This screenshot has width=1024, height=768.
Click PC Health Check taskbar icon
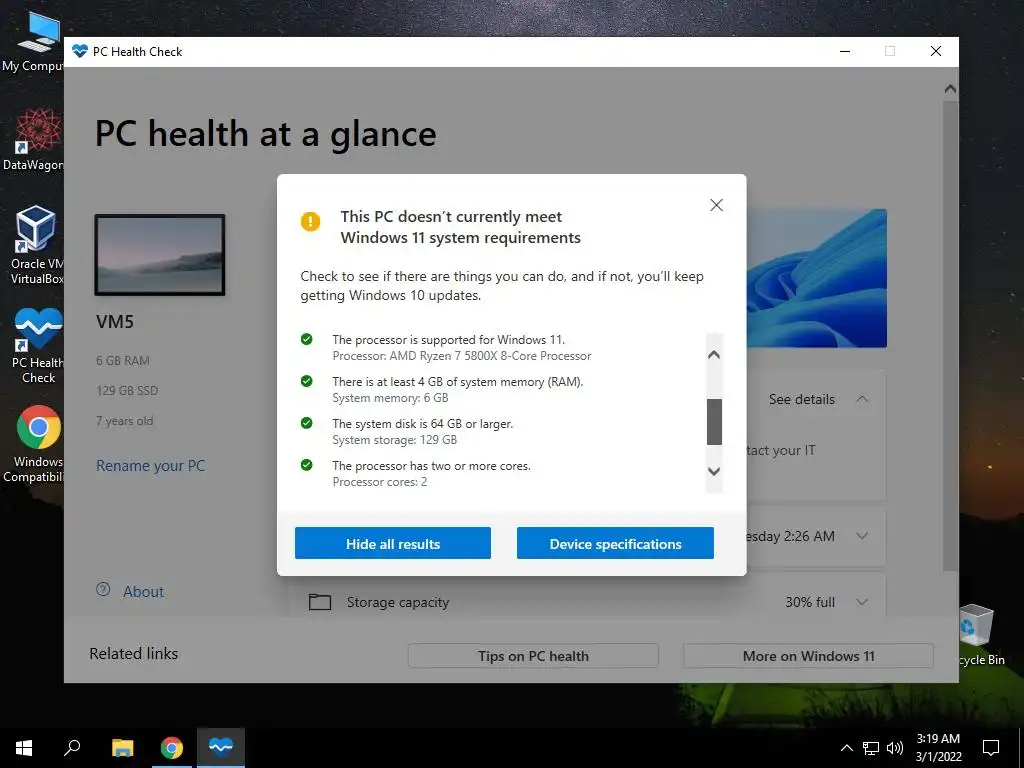(221, 748)
